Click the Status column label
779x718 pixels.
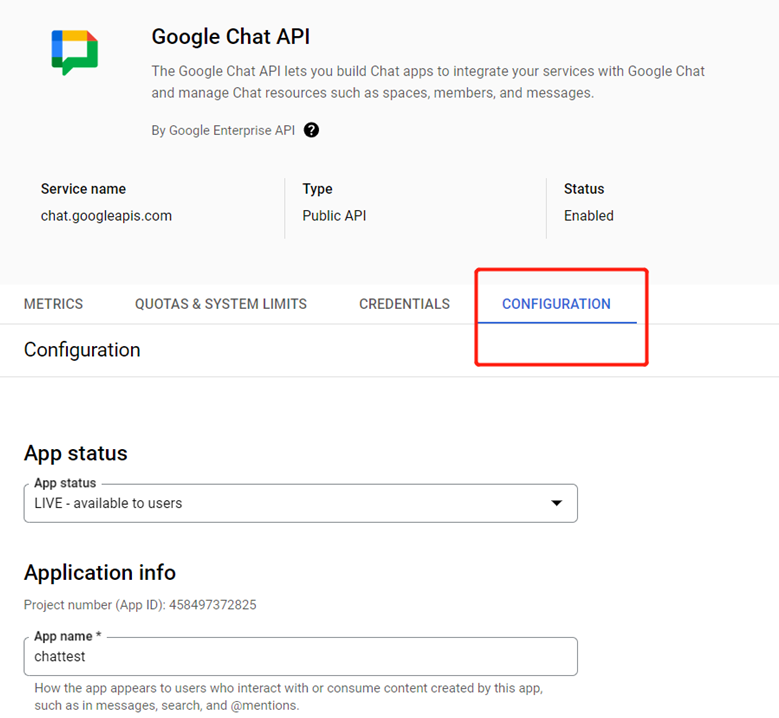[584, 189]
